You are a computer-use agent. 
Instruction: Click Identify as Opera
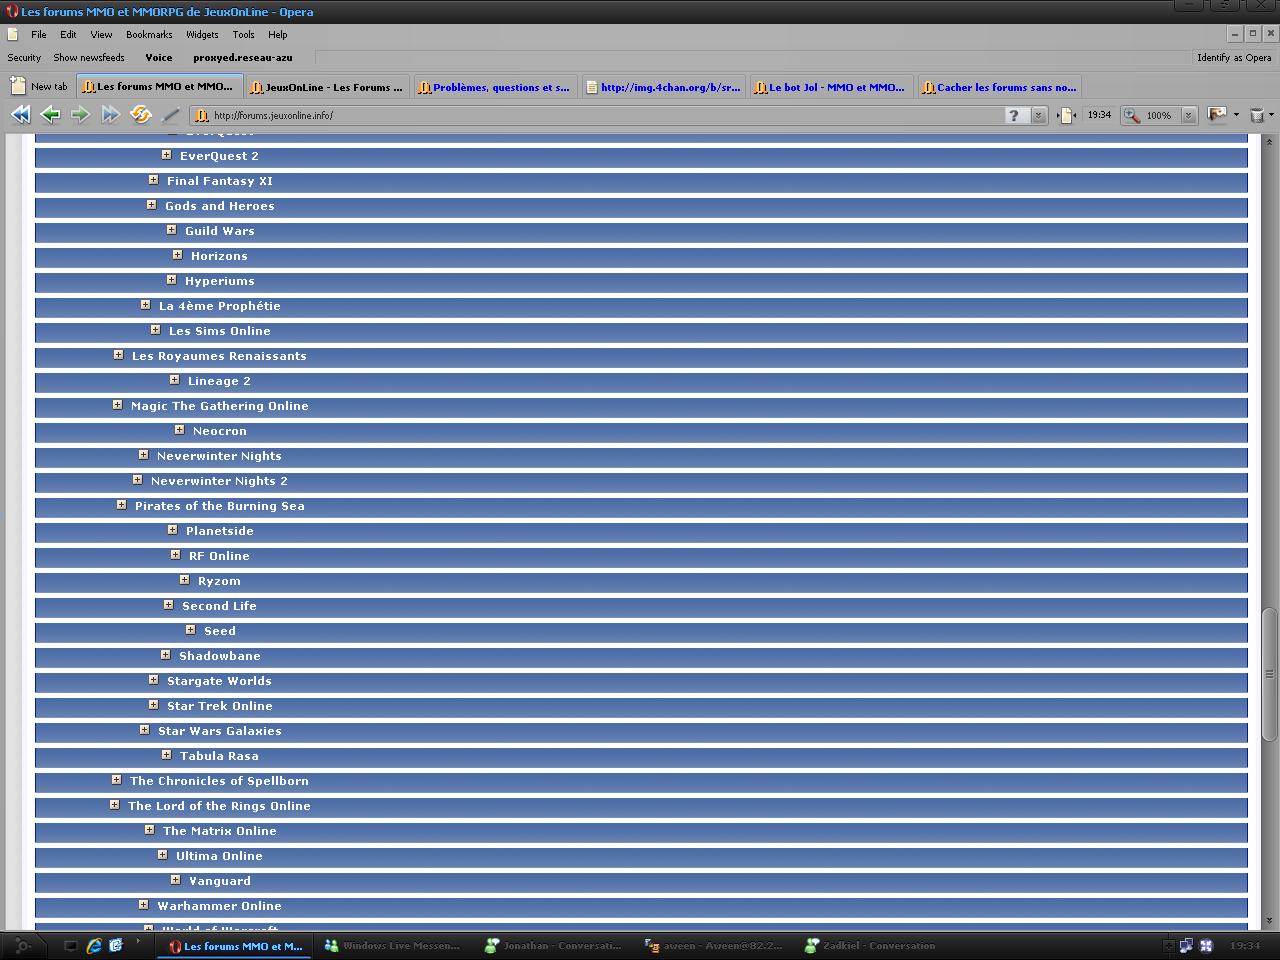[1234, 58]
